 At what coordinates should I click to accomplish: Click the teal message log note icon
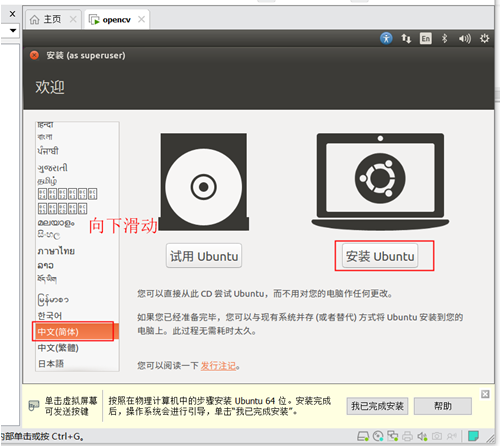473,435
